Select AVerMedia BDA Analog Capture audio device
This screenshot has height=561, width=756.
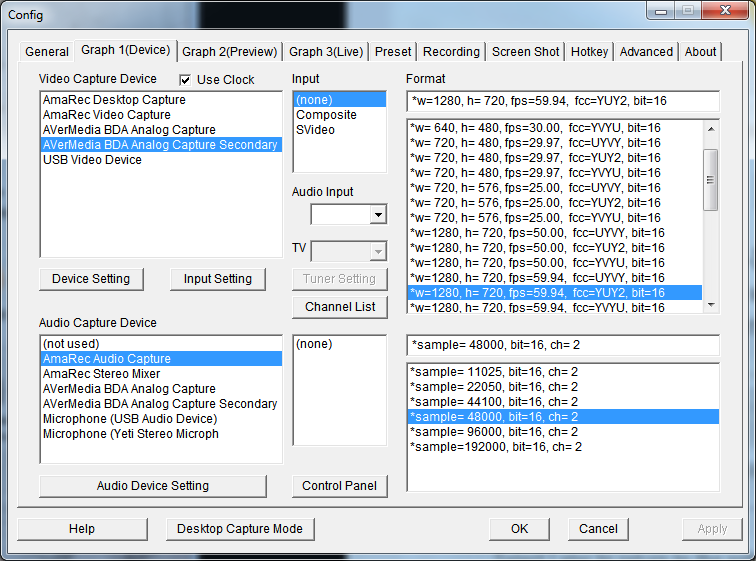[161, 388]
